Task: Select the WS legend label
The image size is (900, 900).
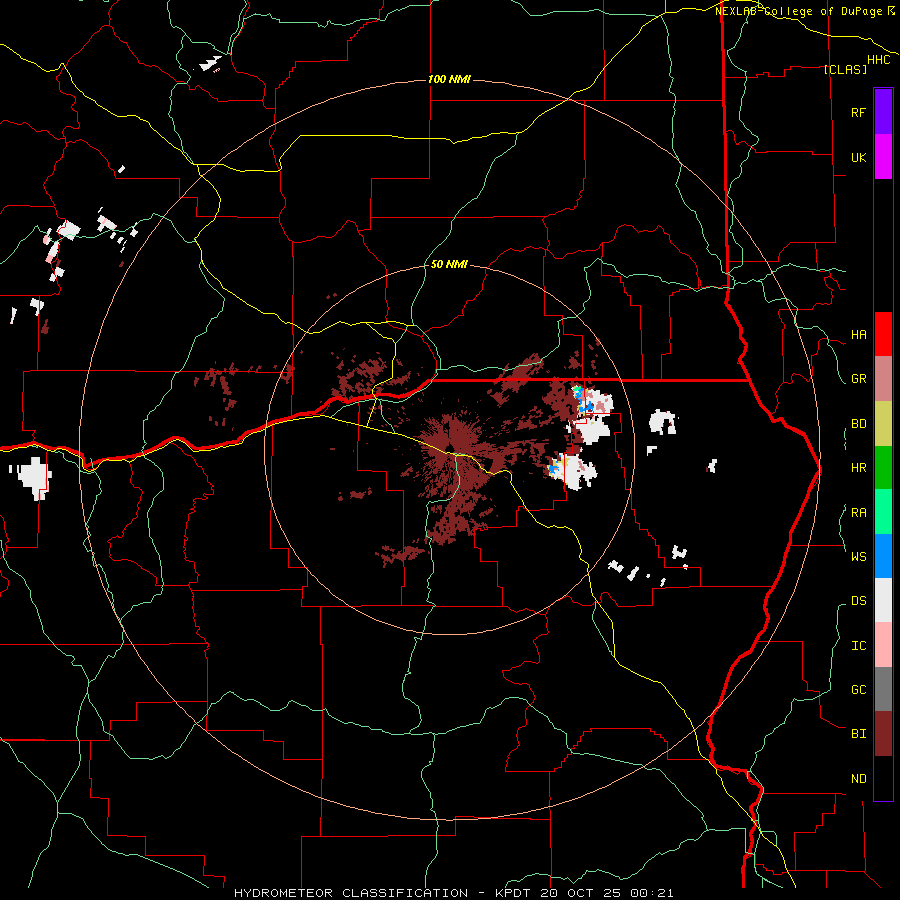Action: pyautogui.click(x=858, y=556)
